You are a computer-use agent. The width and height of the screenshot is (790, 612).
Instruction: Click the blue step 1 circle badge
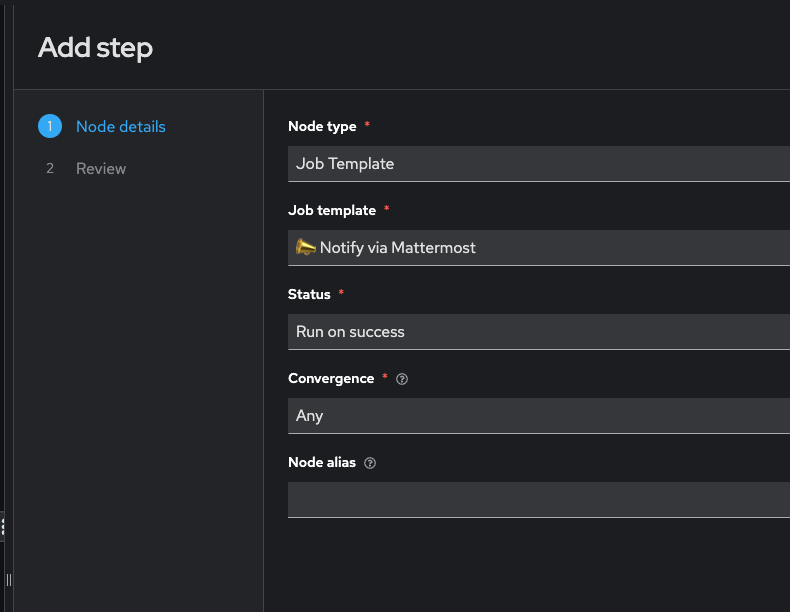coord(50,127)
